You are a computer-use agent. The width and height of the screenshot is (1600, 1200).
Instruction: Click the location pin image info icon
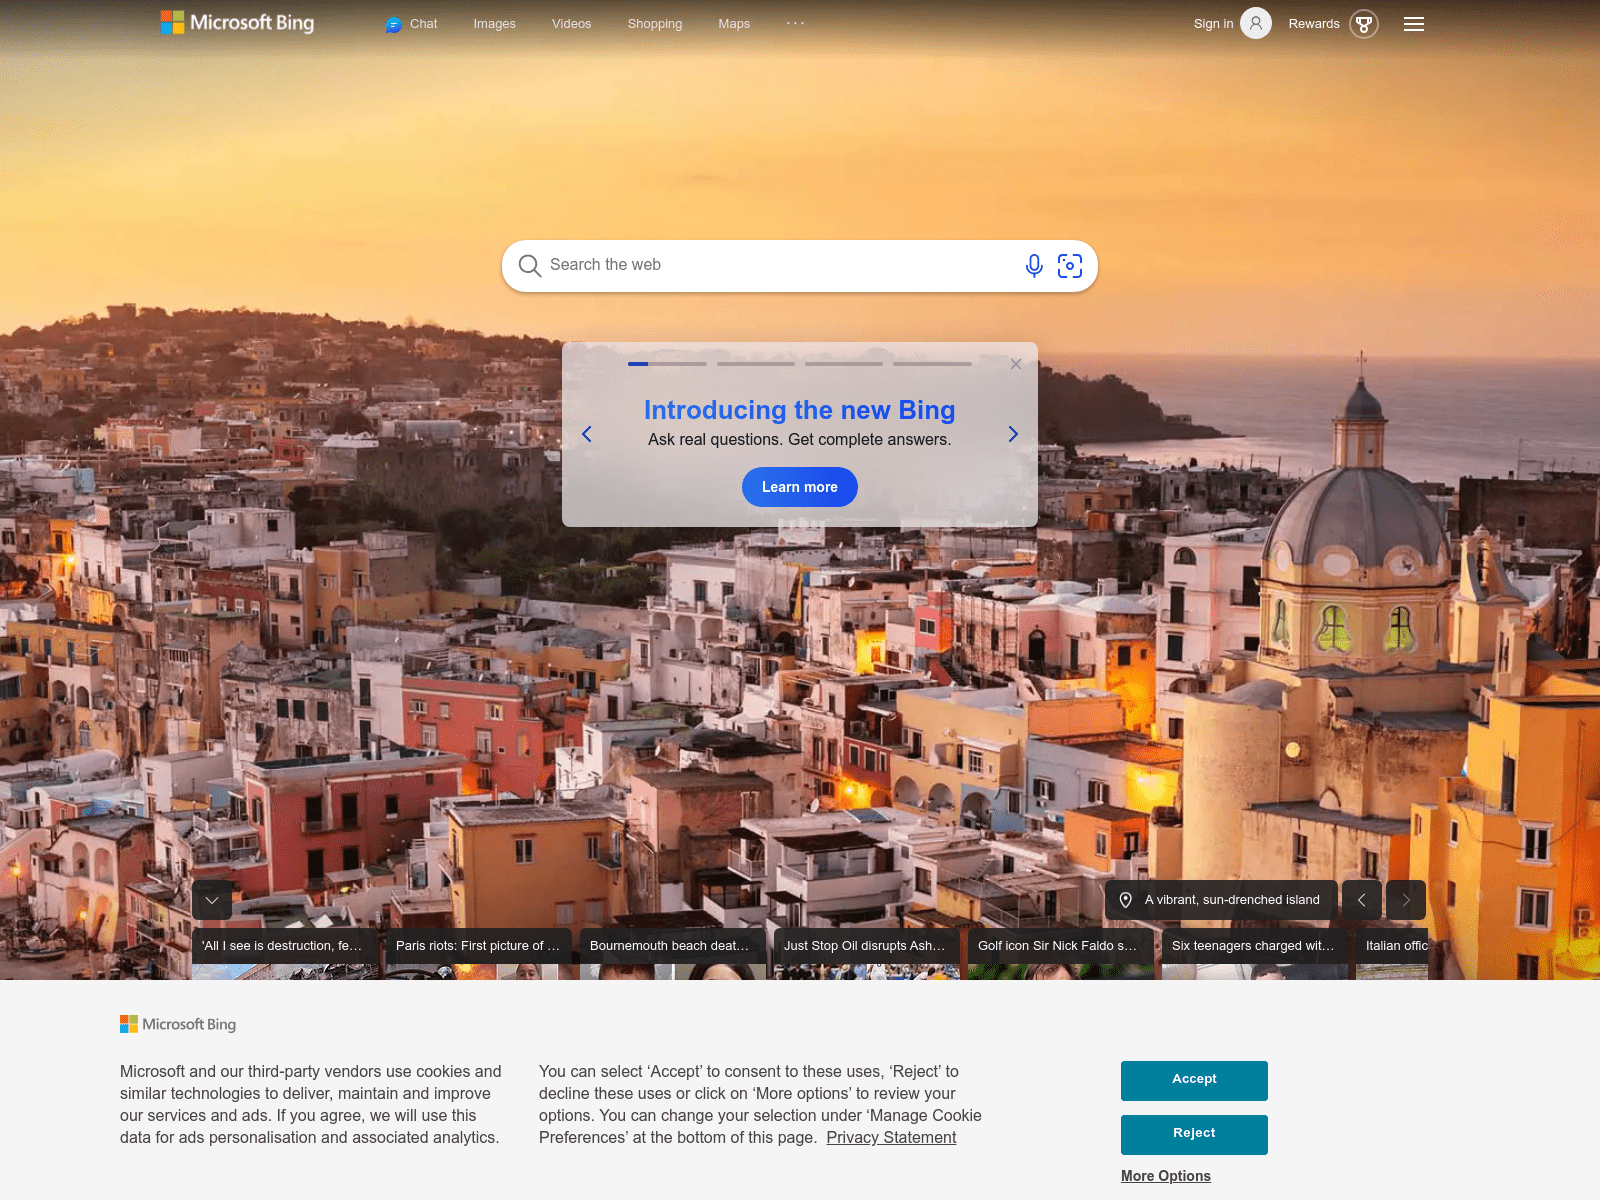point(1125,900)
